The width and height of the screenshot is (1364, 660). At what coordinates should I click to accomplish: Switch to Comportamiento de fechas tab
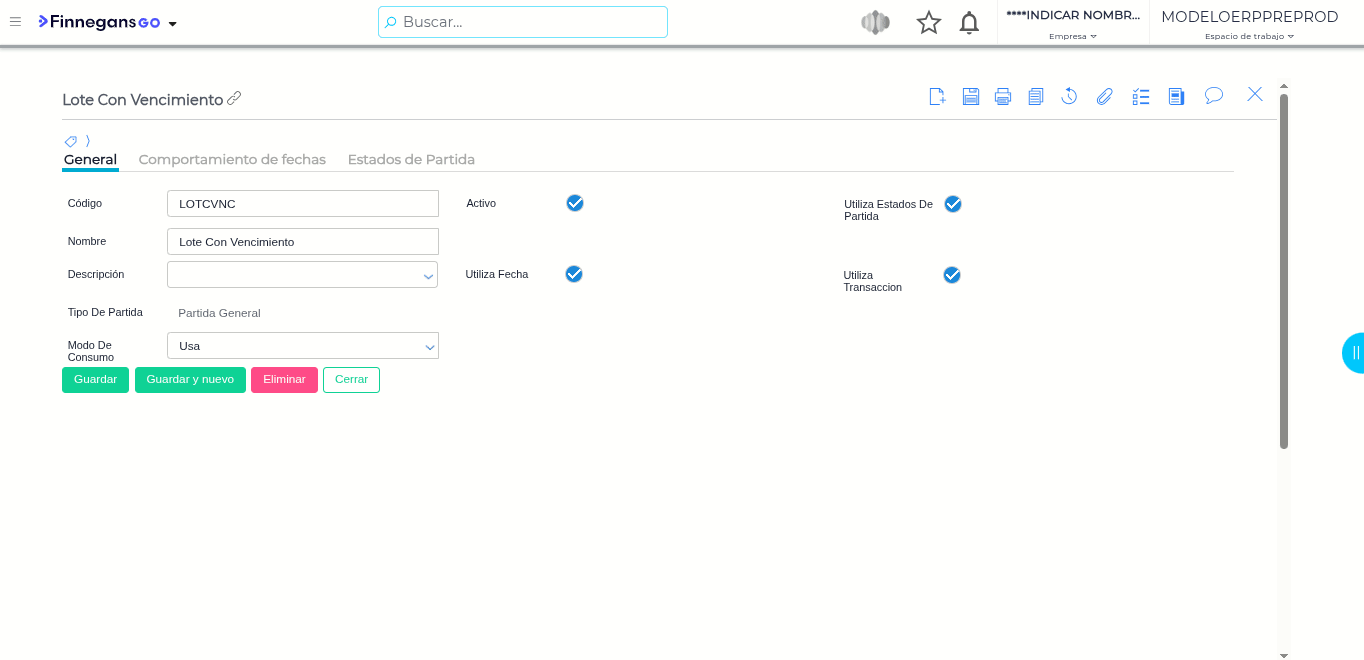click(x=232, y=159)
